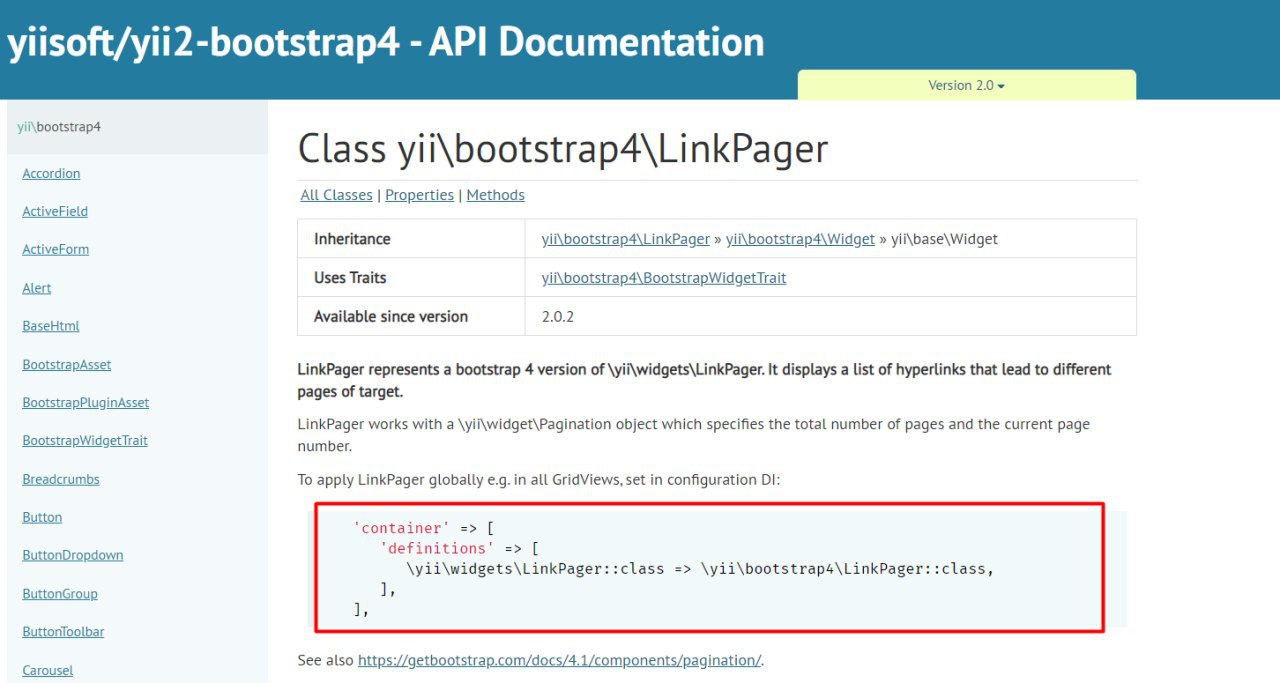
Task: Open the Accordion class page
Action: 51,173
